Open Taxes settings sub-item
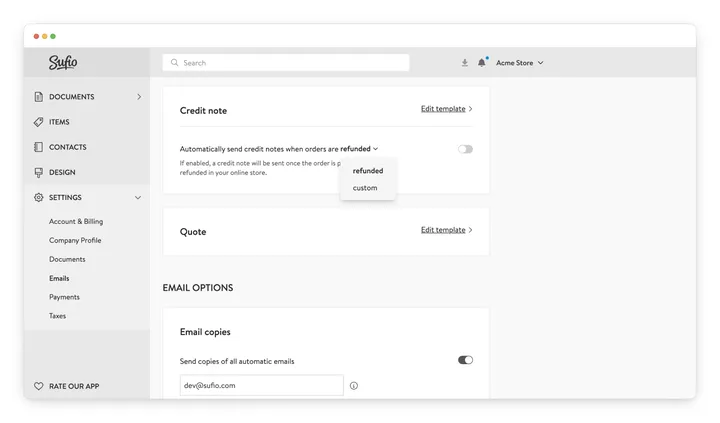The height and width of the screenshot is (423, 720). 57,316
